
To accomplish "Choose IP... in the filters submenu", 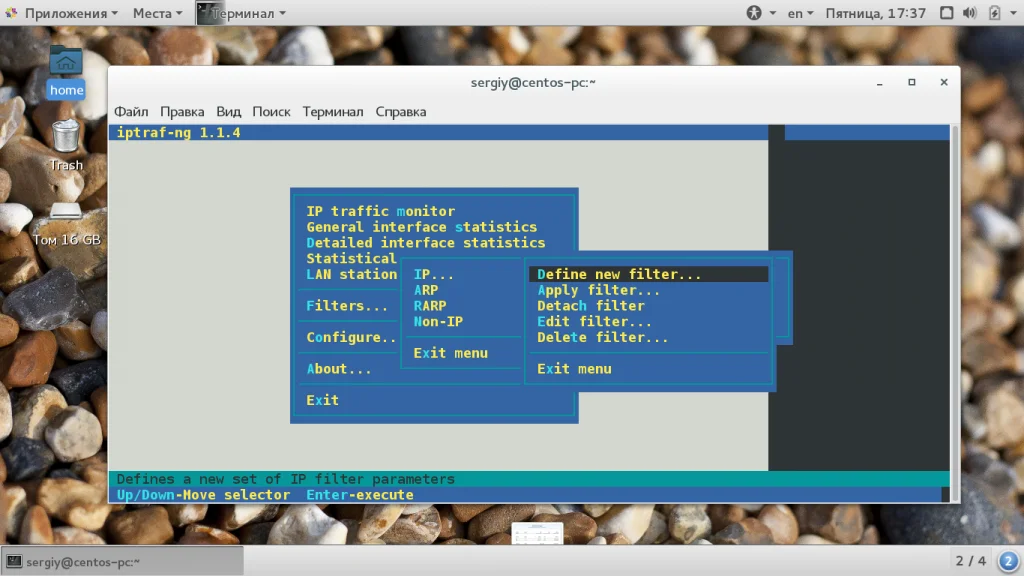I will [434, 274].
